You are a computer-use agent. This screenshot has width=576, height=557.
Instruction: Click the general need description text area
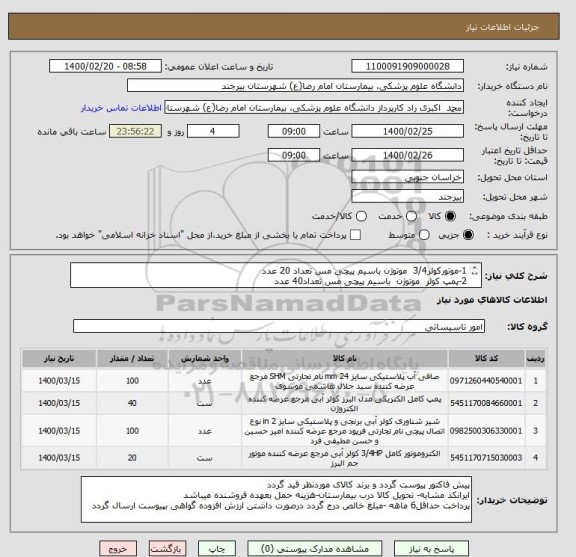(x=276, y=275)
